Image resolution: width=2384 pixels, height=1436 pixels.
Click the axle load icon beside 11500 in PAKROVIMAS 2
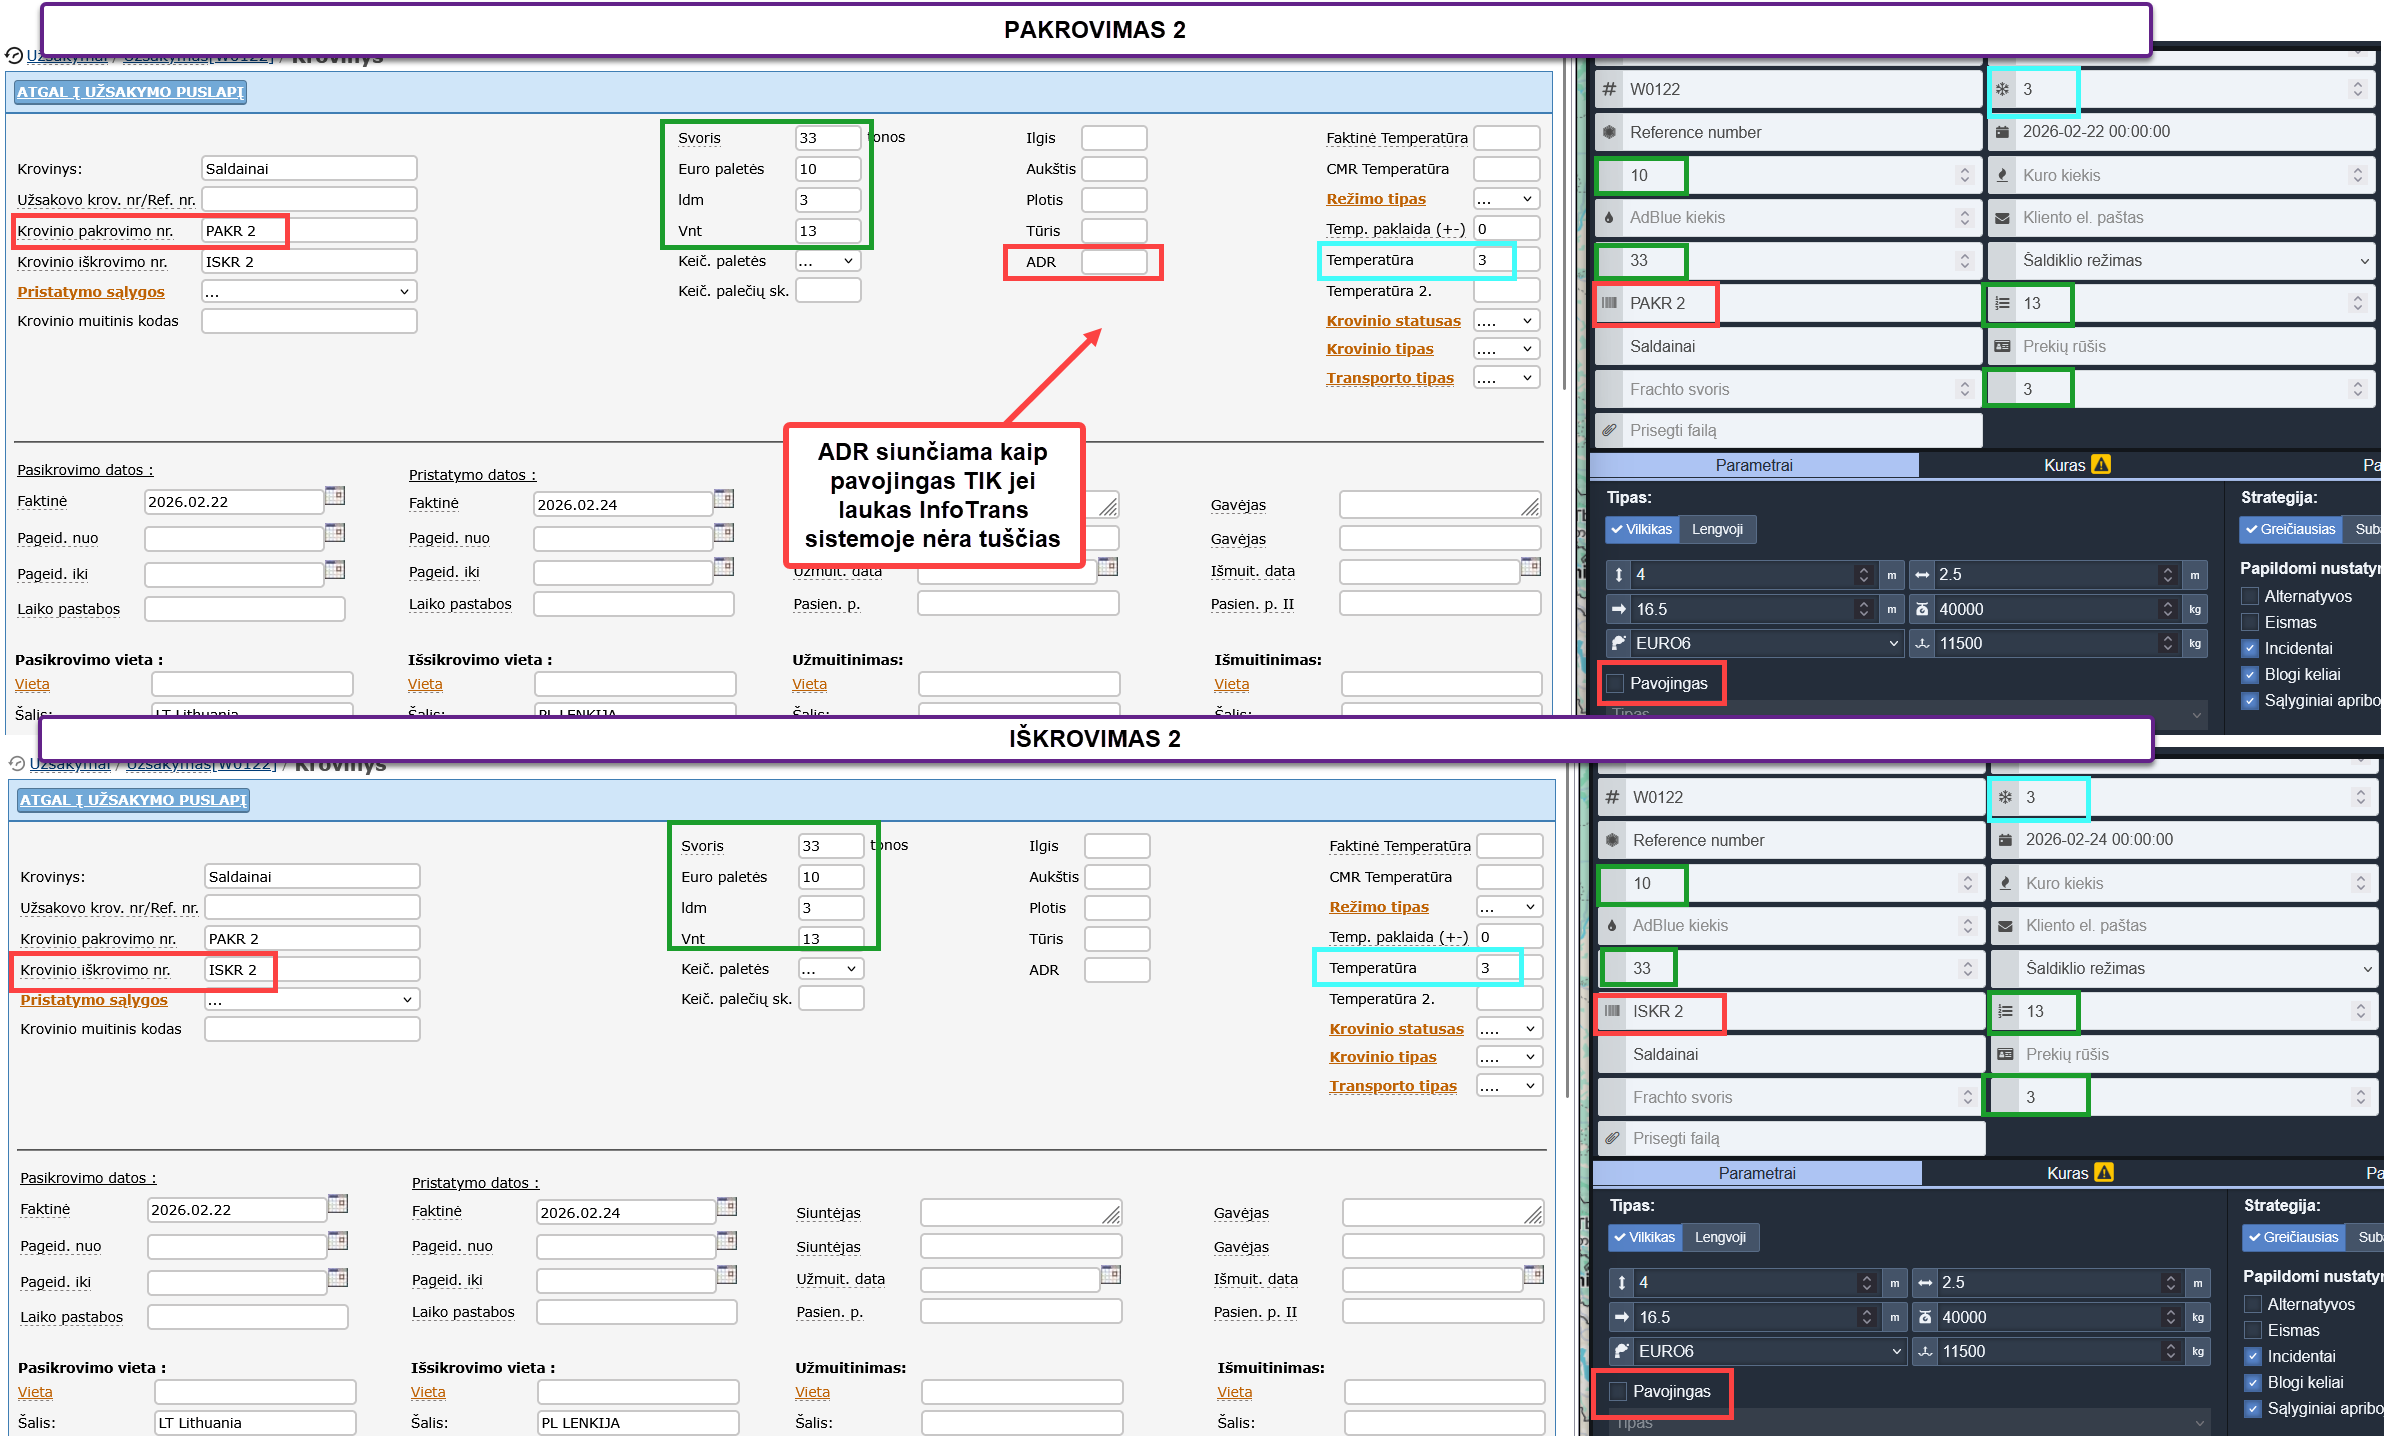[x=1922, y=643]
